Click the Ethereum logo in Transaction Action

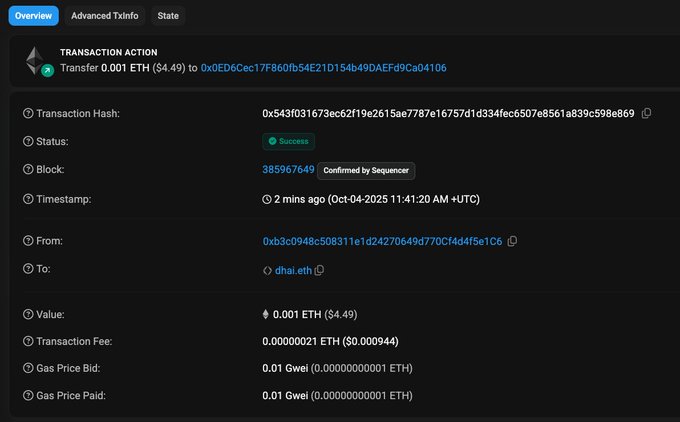[37, 60]
